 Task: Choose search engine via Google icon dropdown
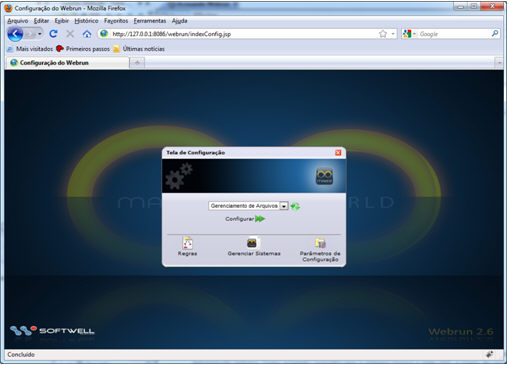pyautogui.click(x=409, y=34)
